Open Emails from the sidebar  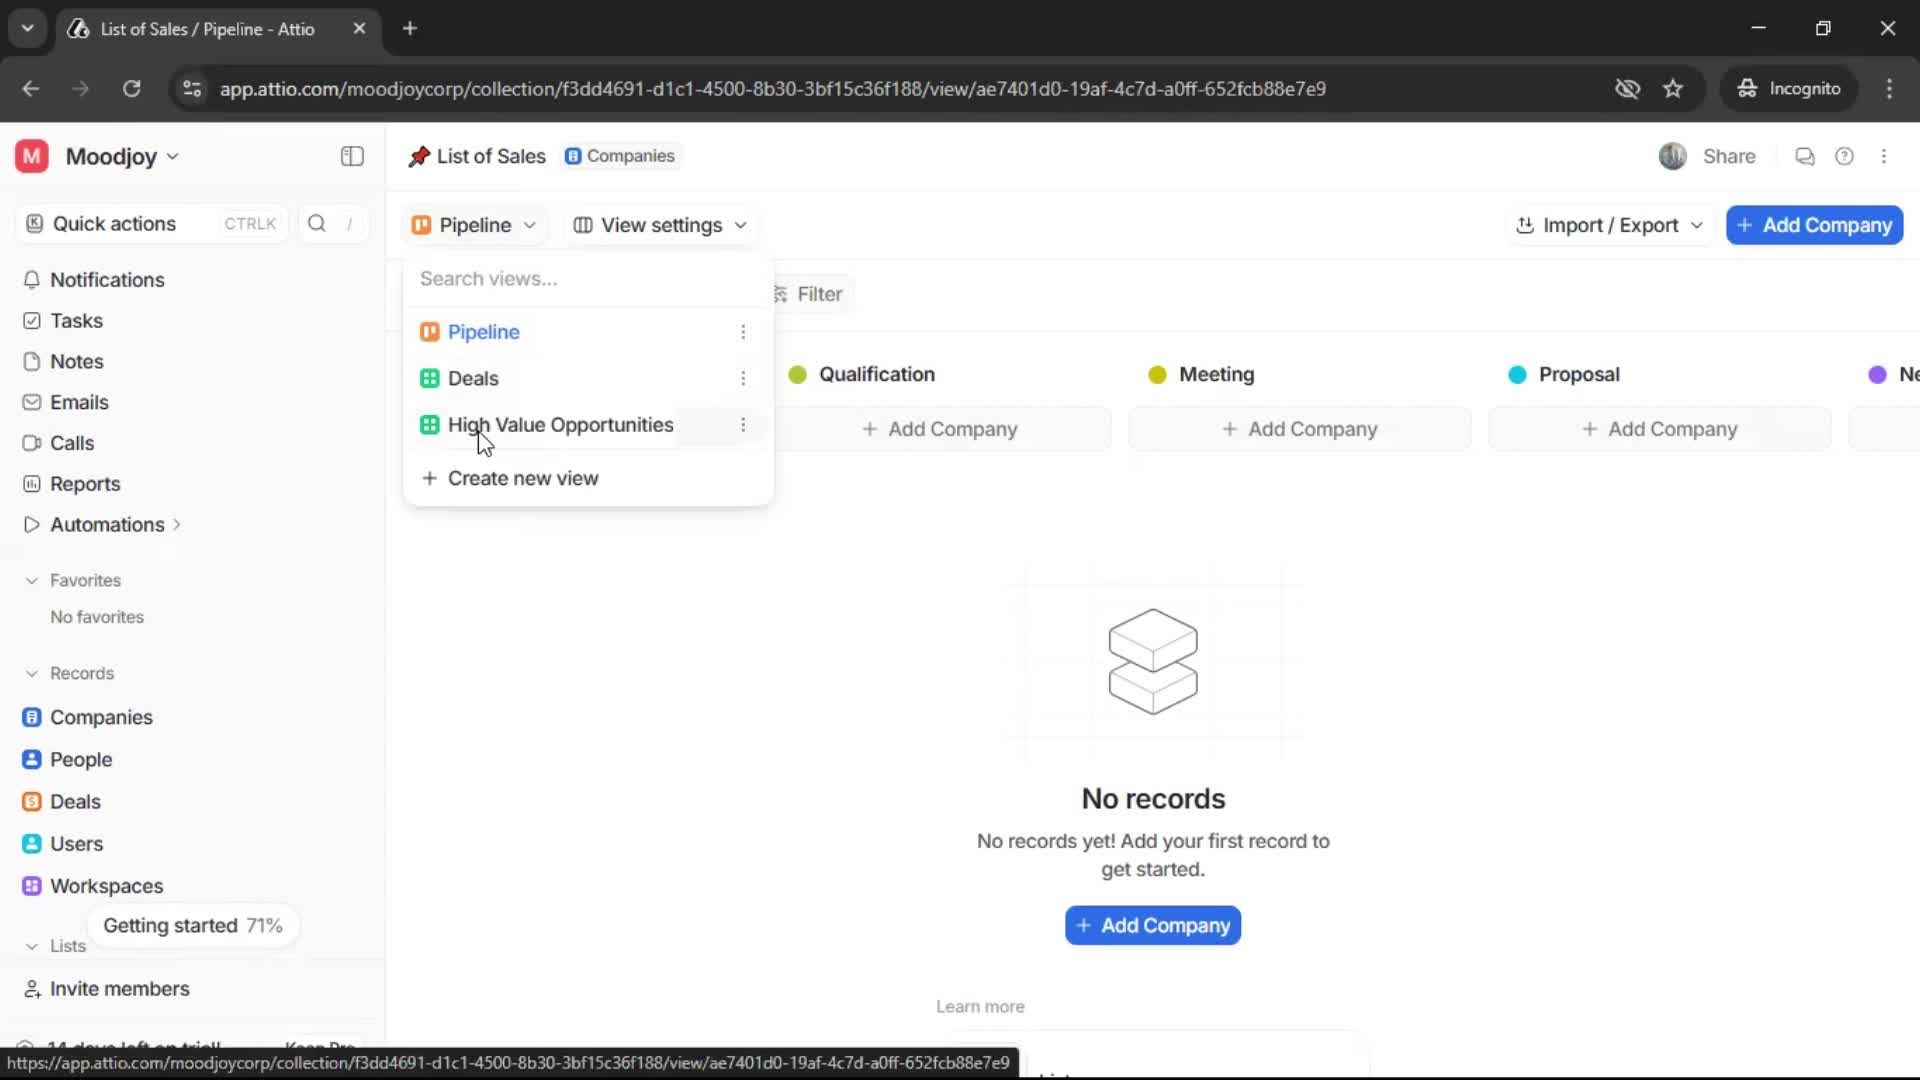tap(79, 402)
